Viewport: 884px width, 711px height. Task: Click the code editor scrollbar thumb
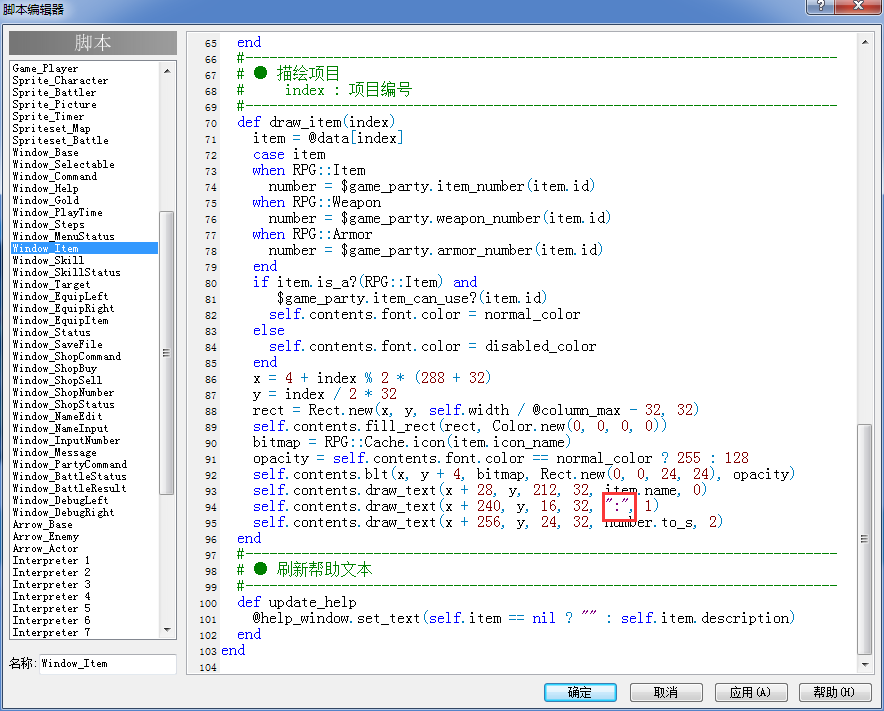(x=864, y=538)
